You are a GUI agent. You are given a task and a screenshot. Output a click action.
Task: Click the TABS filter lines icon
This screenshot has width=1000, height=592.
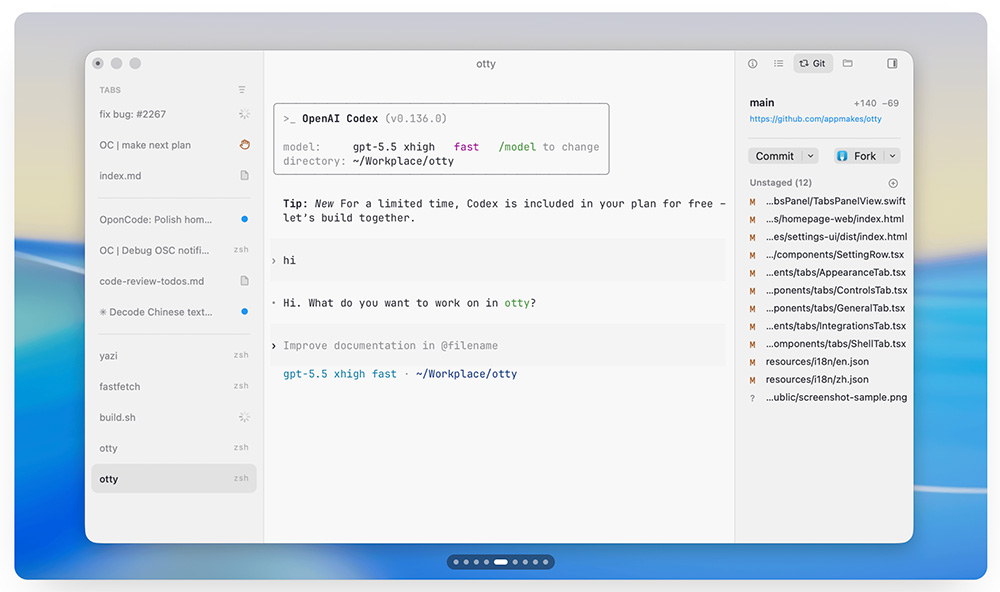242,90
